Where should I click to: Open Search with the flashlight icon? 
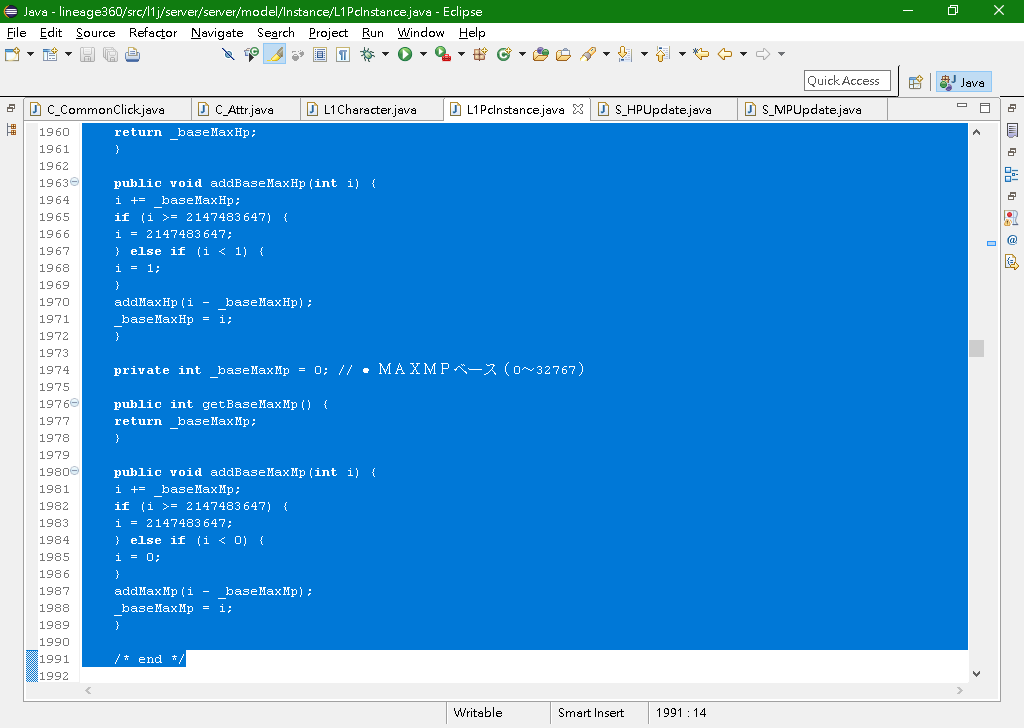(588, 54)
